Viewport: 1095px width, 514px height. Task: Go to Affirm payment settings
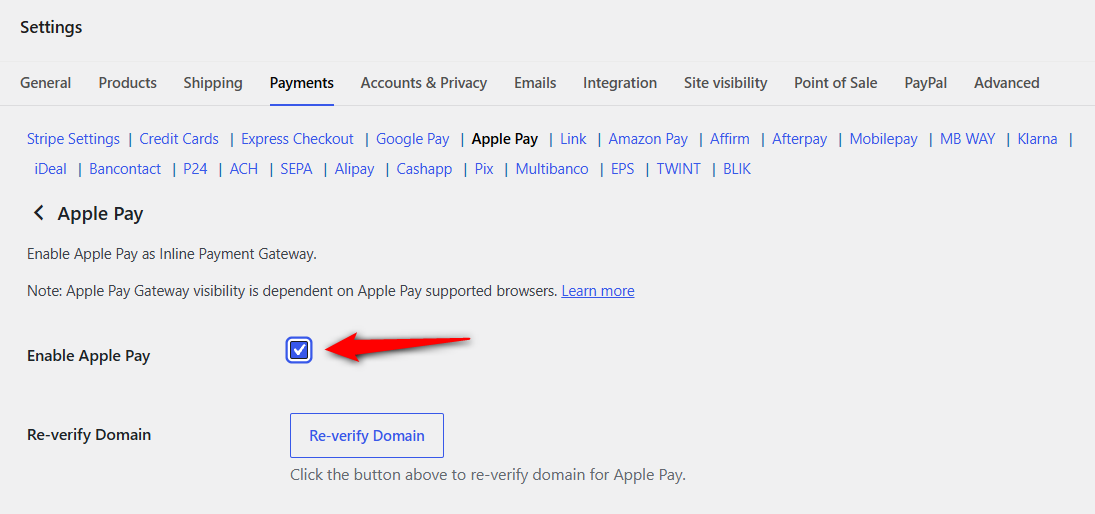(730, 139)
